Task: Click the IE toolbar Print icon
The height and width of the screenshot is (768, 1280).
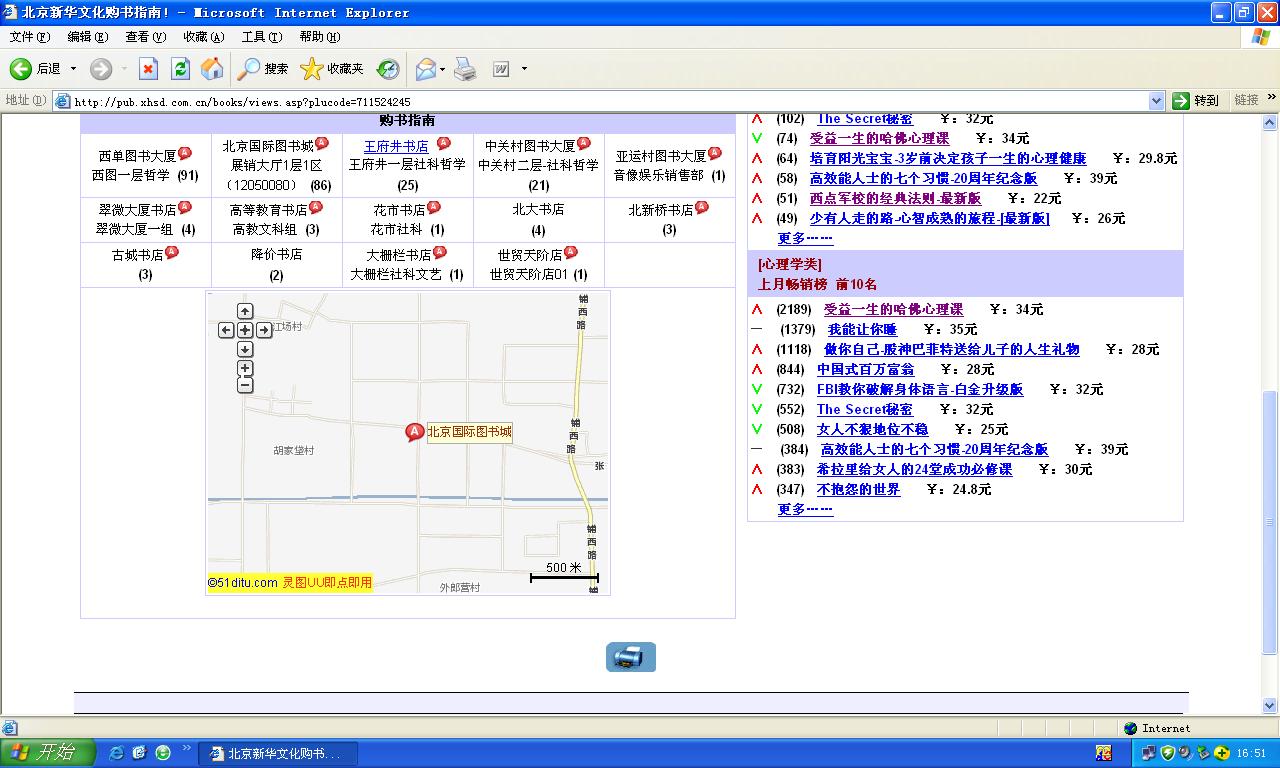Action: (x=465, y=69)
